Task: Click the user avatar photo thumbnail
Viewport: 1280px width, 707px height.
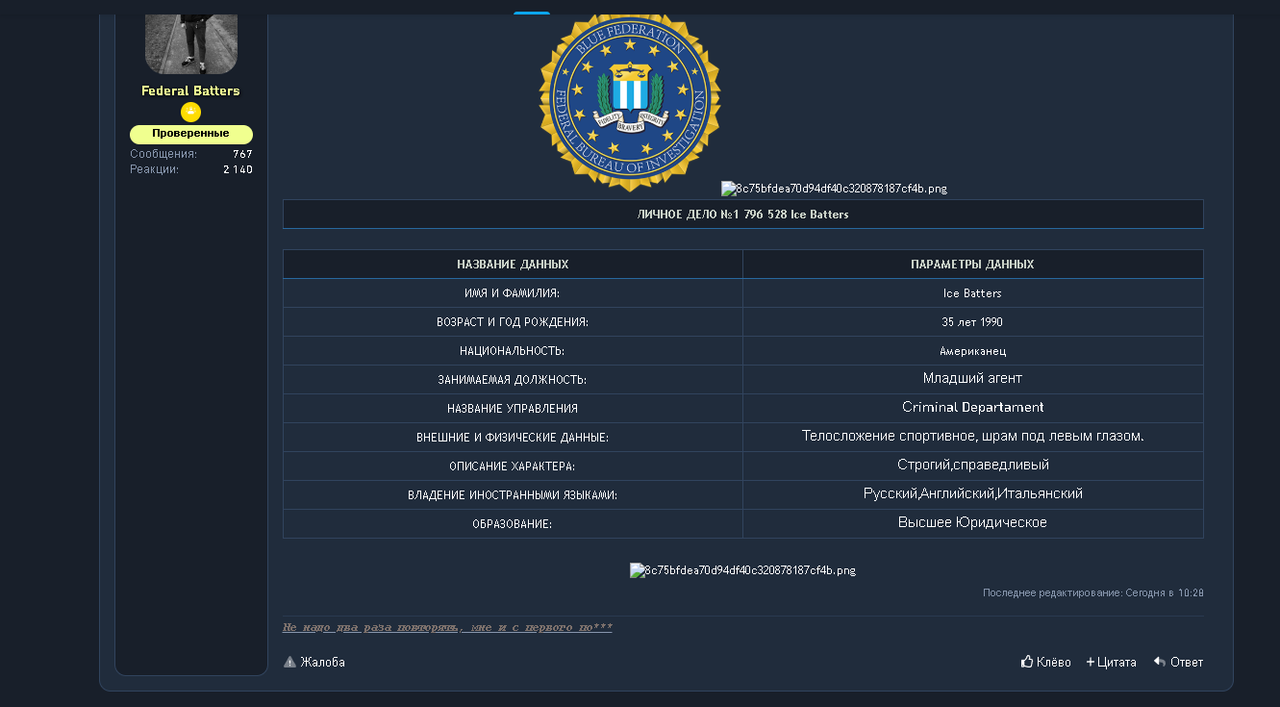Action: coord(191,43)
